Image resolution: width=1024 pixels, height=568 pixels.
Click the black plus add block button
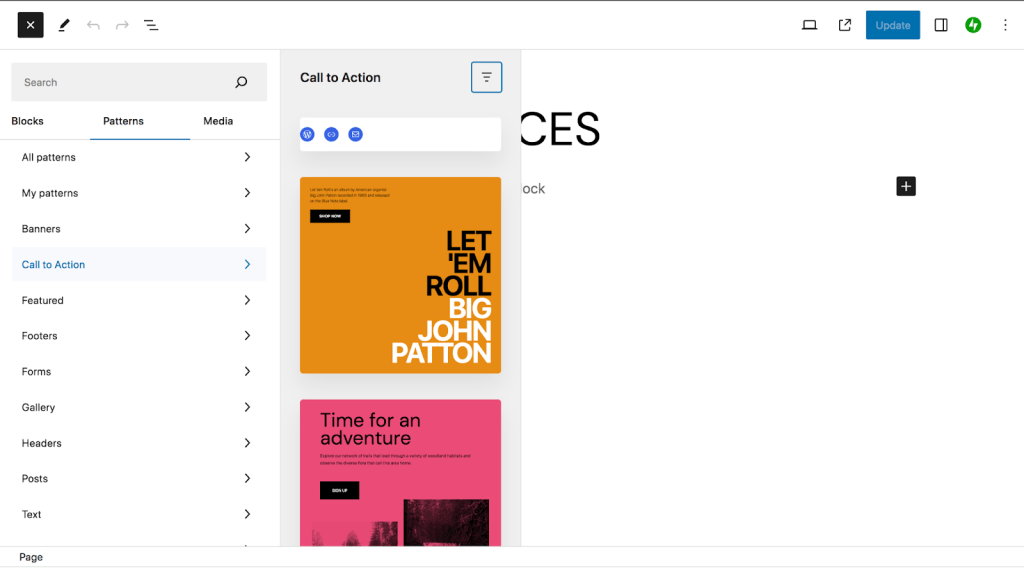906,186
